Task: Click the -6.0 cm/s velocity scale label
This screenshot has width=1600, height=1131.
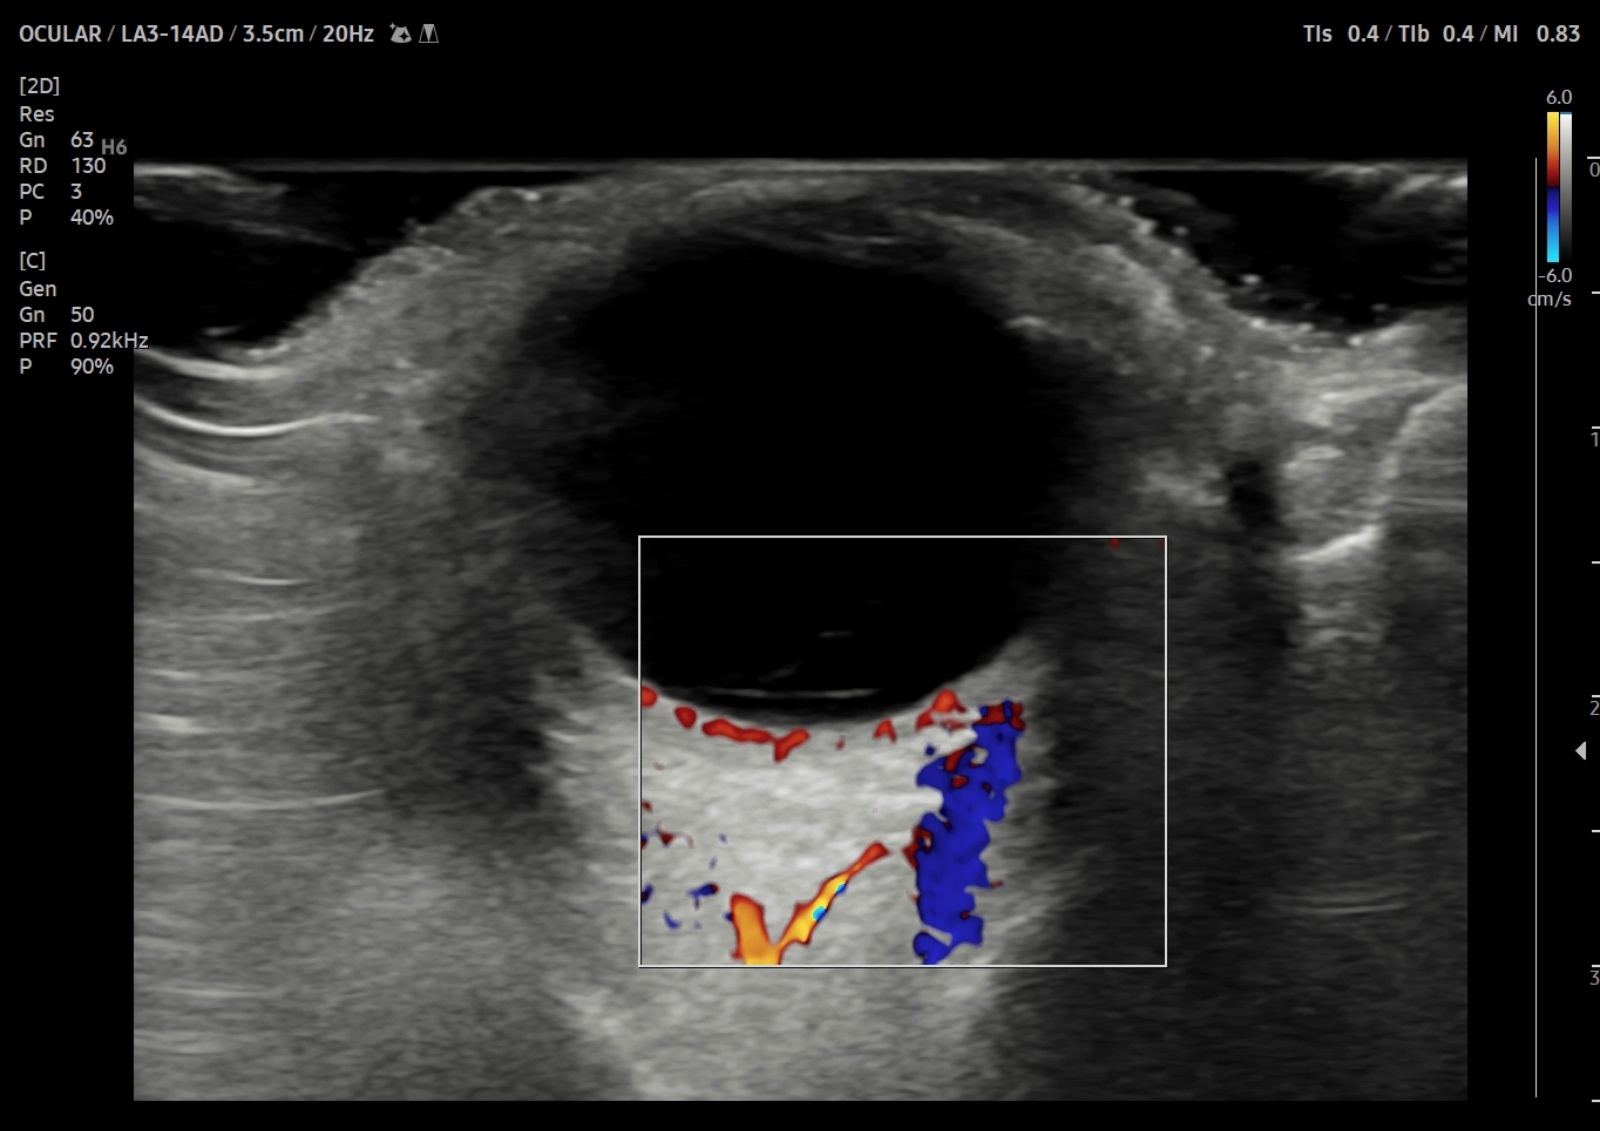Action: click(1554, 276)
